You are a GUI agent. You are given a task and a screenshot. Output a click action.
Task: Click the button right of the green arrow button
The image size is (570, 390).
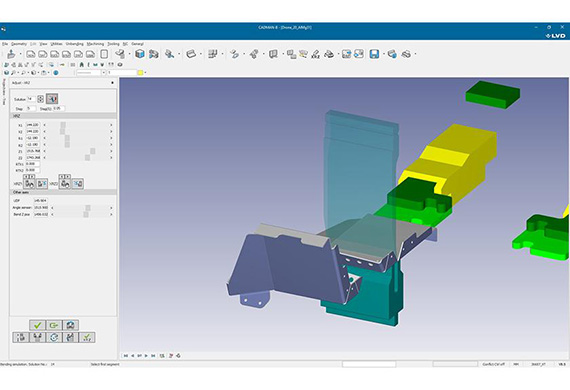coord(71,325)
